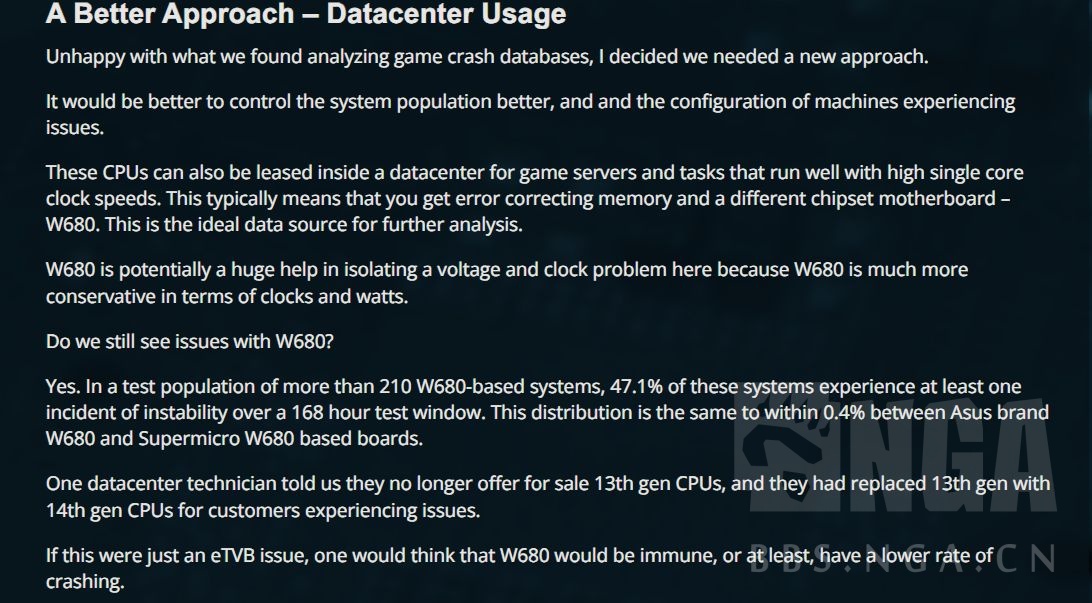1092x603 pixels.
Task: Click the paragraph starting "If this were just"
Action: click(520, 568)
